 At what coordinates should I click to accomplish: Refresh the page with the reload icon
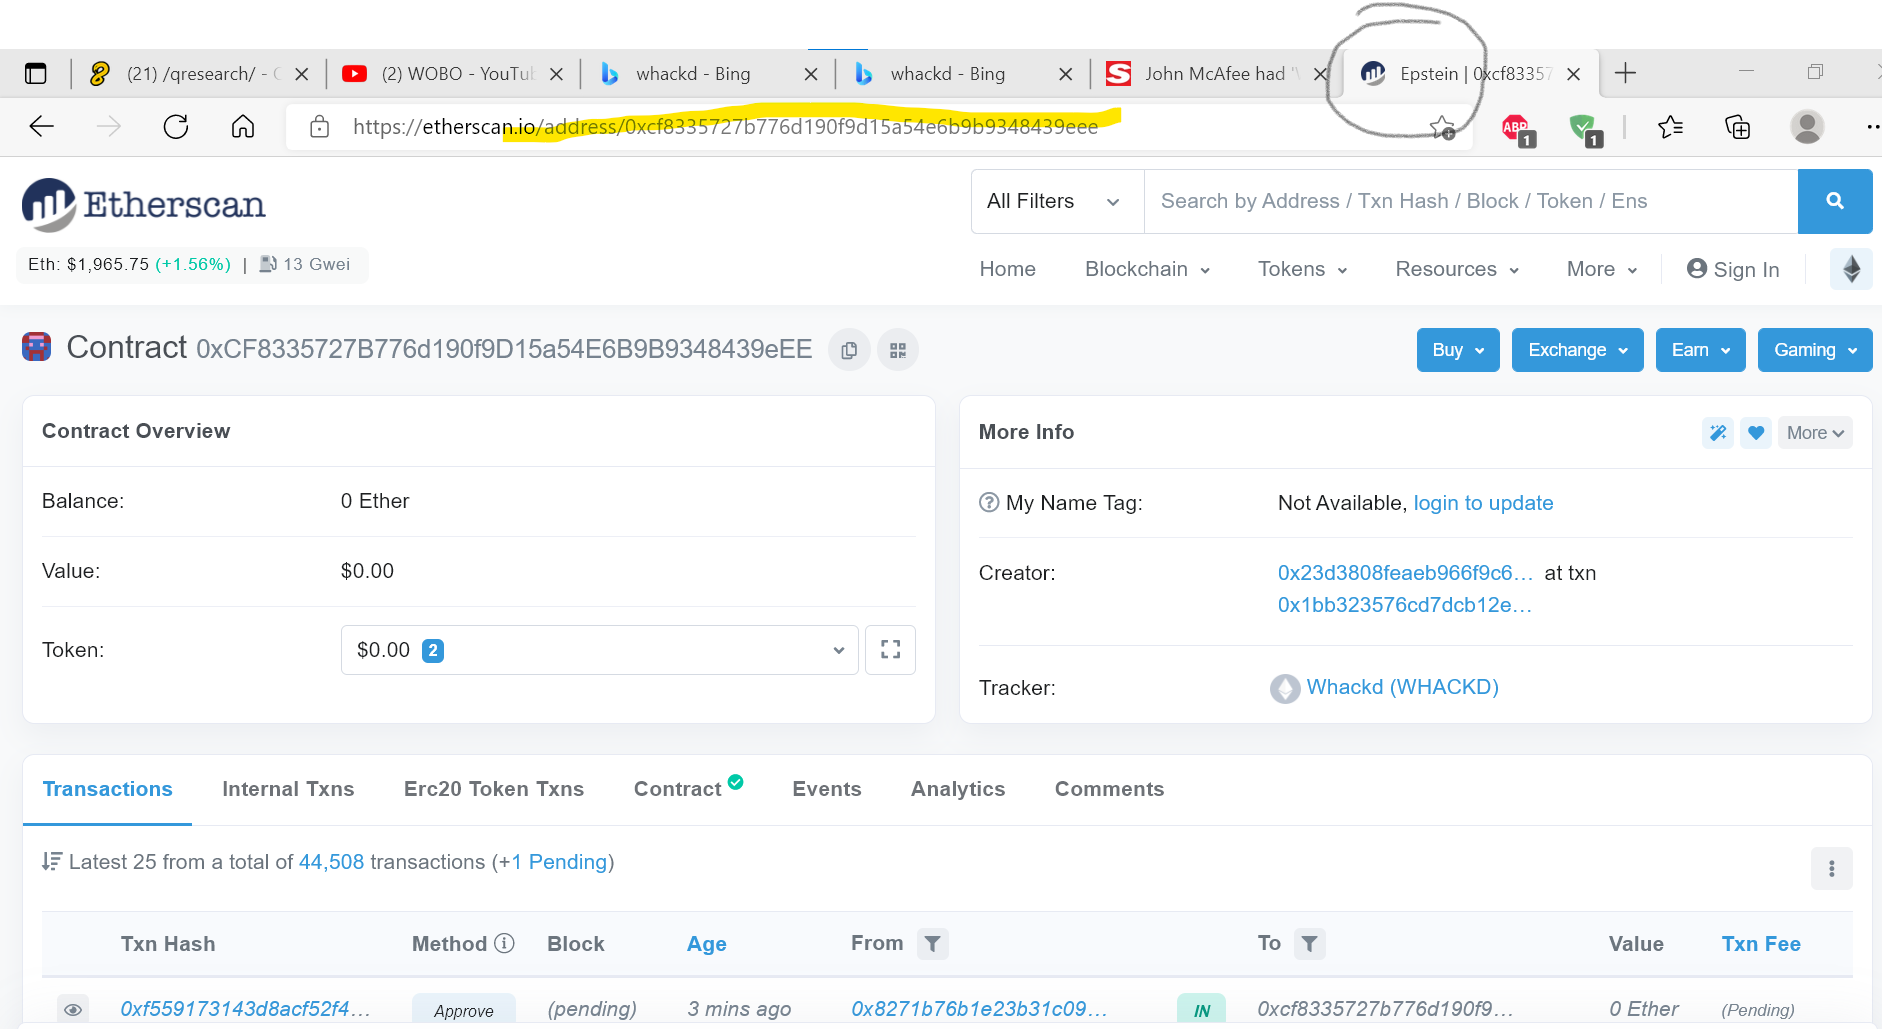(x=176, y=126)
